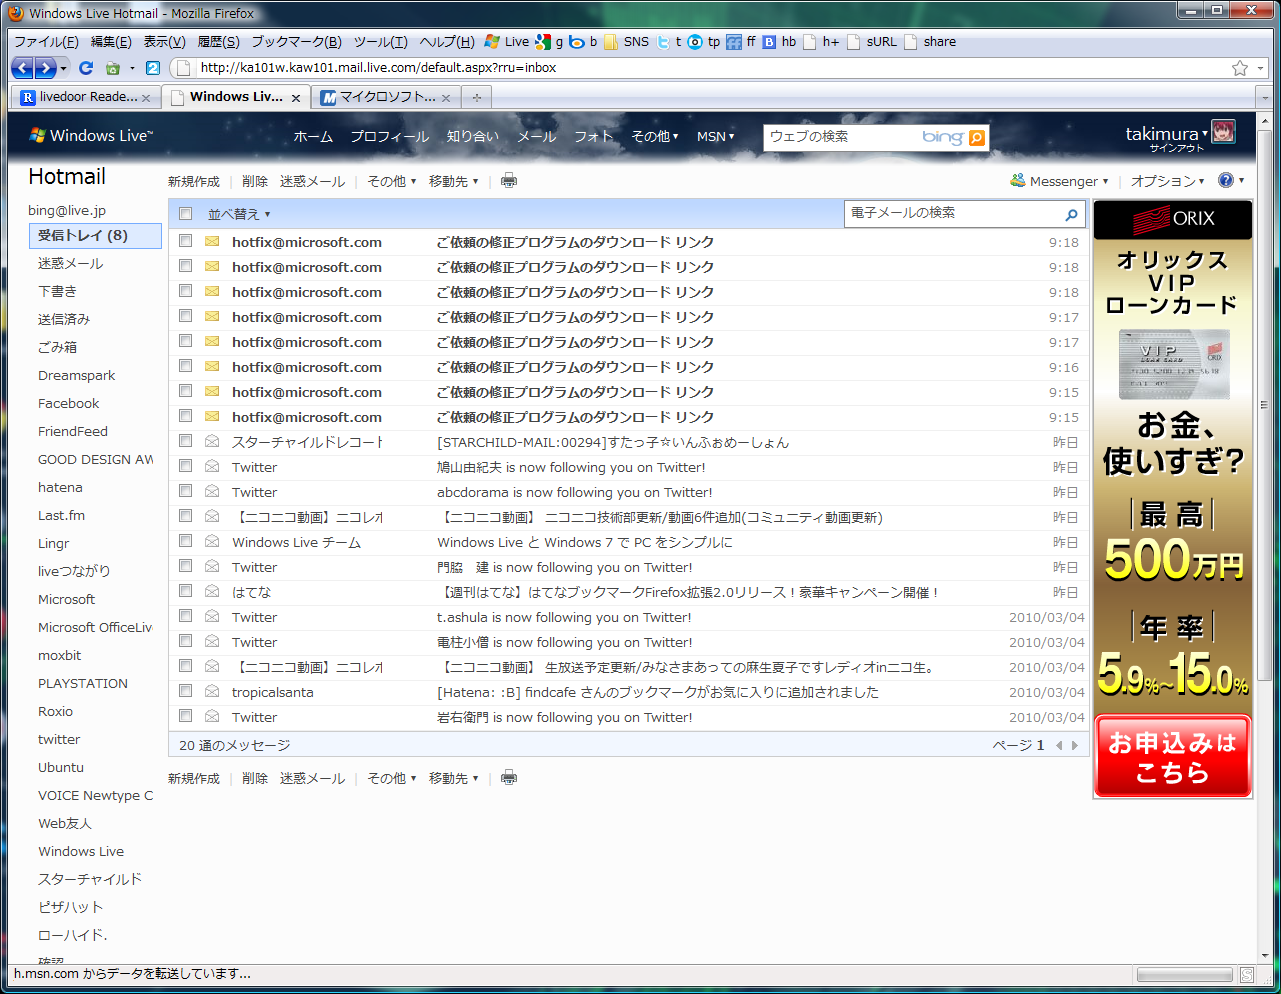This screenshot has height=994, width=1281.
Task: Open the Messenger dropdown
Action: [x=1060, y=181]
